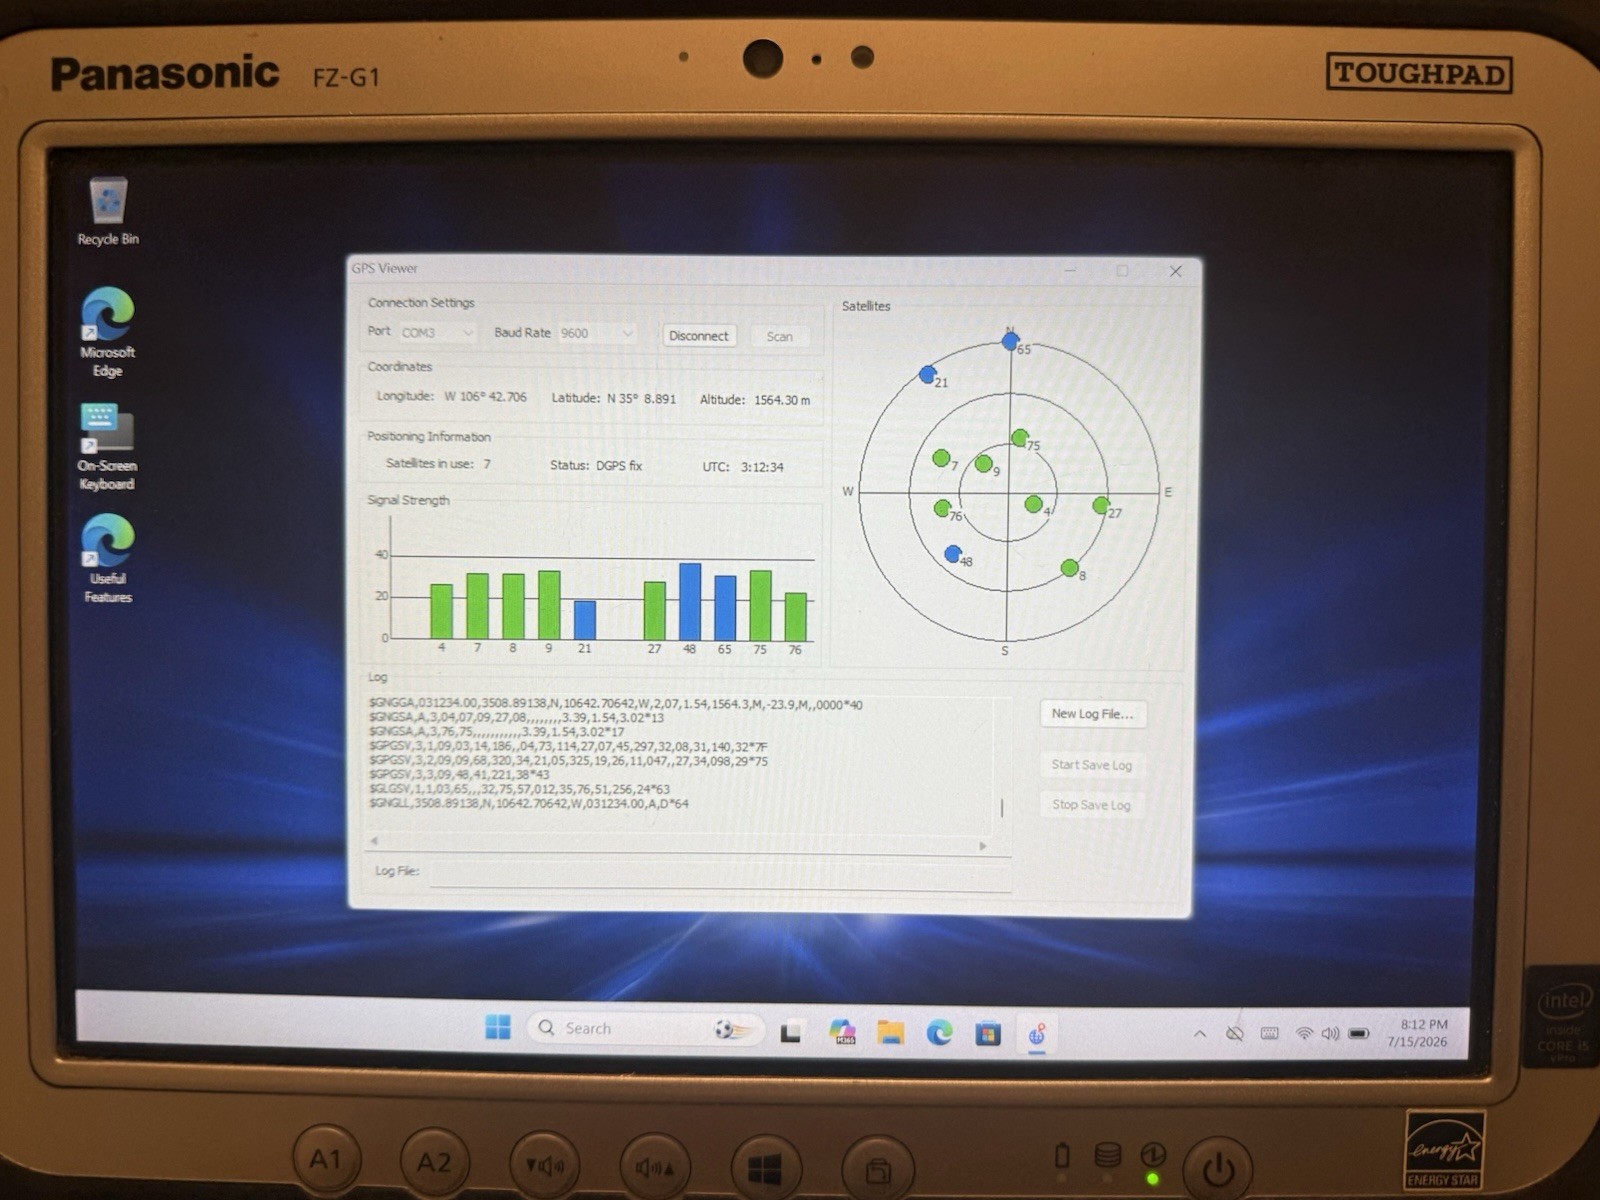Click the signal bar for satellite 21

pos(585,620)
